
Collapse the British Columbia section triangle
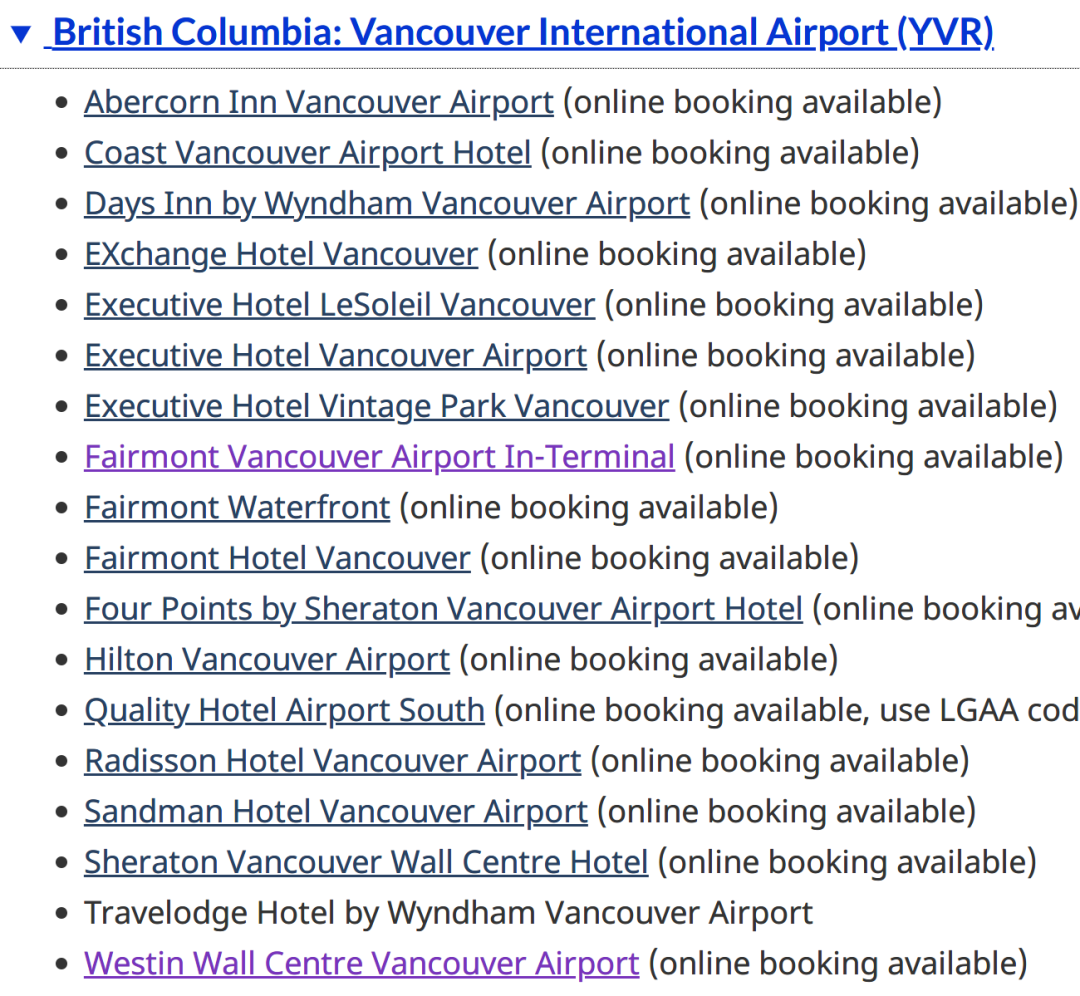pyautogui.click(x=21, y=33)
